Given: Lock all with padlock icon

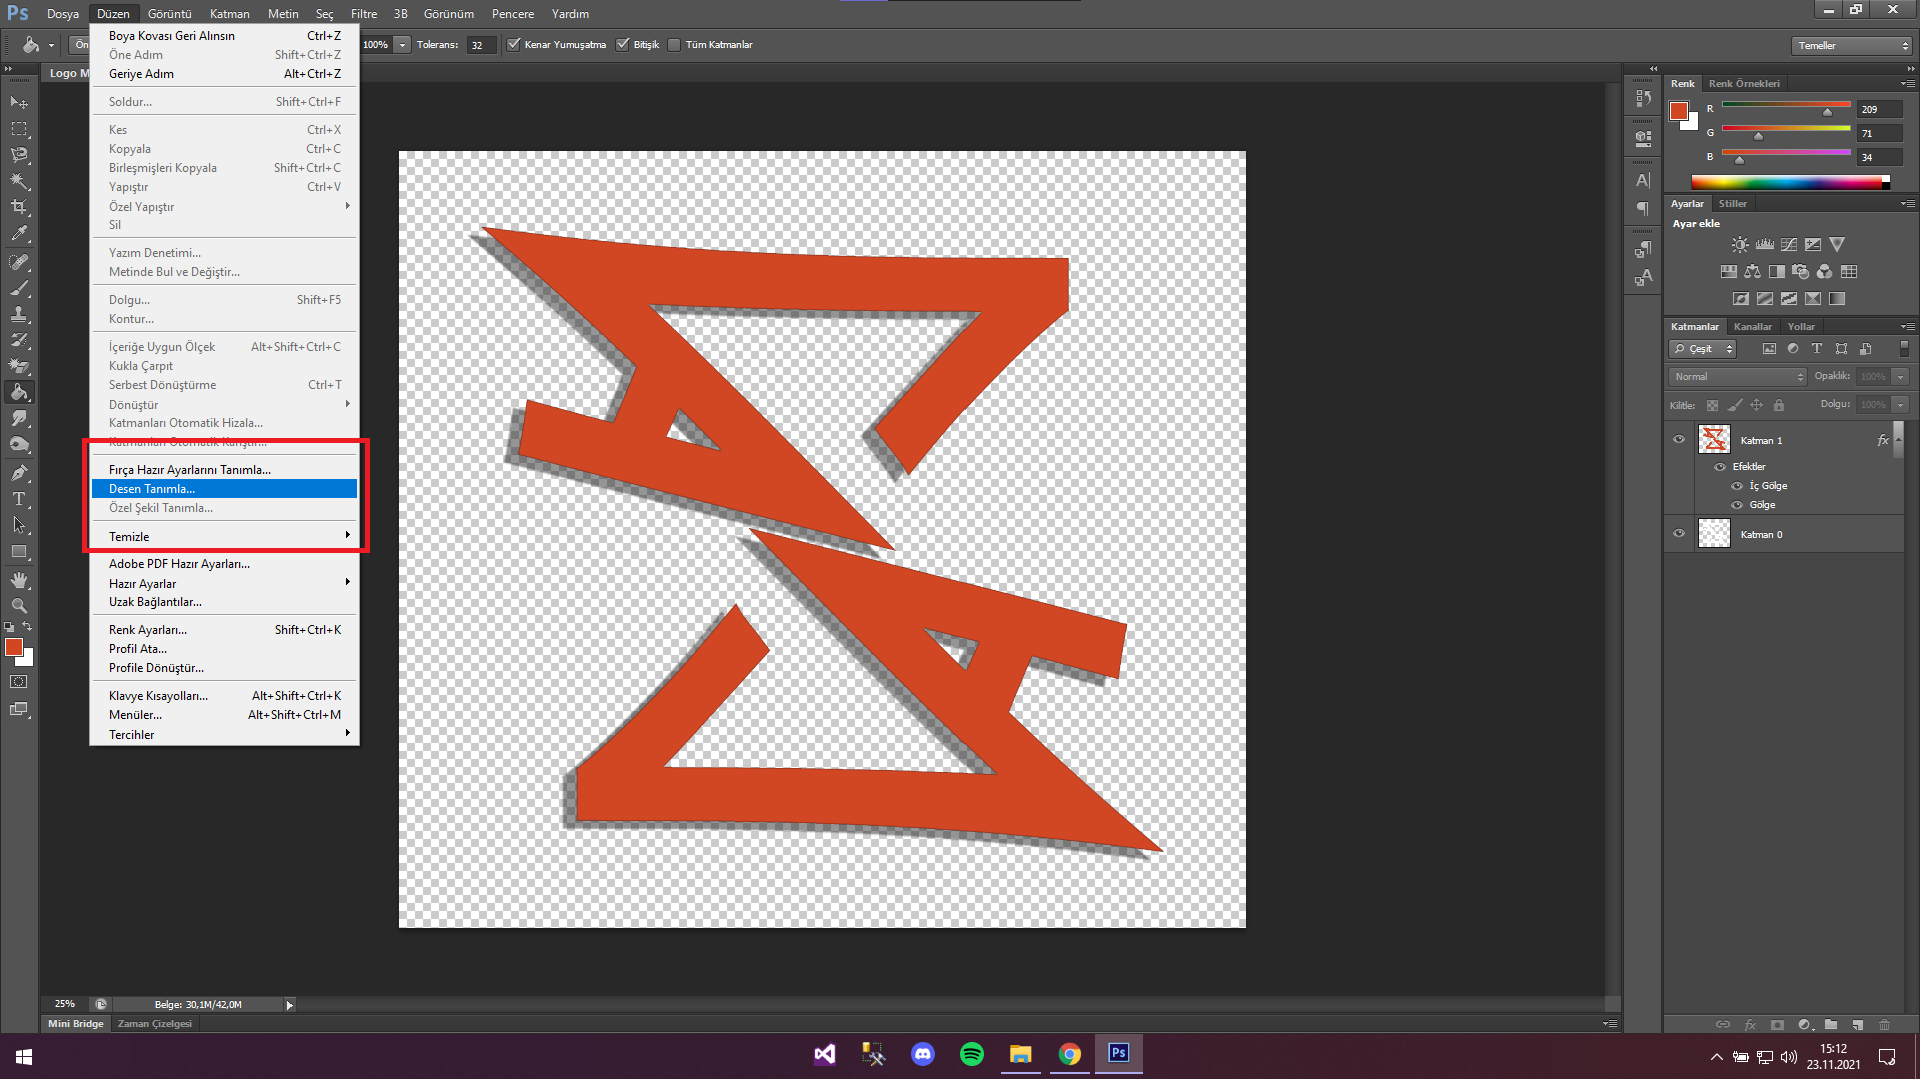Looking at the screenshot, I should point(1779,405).
